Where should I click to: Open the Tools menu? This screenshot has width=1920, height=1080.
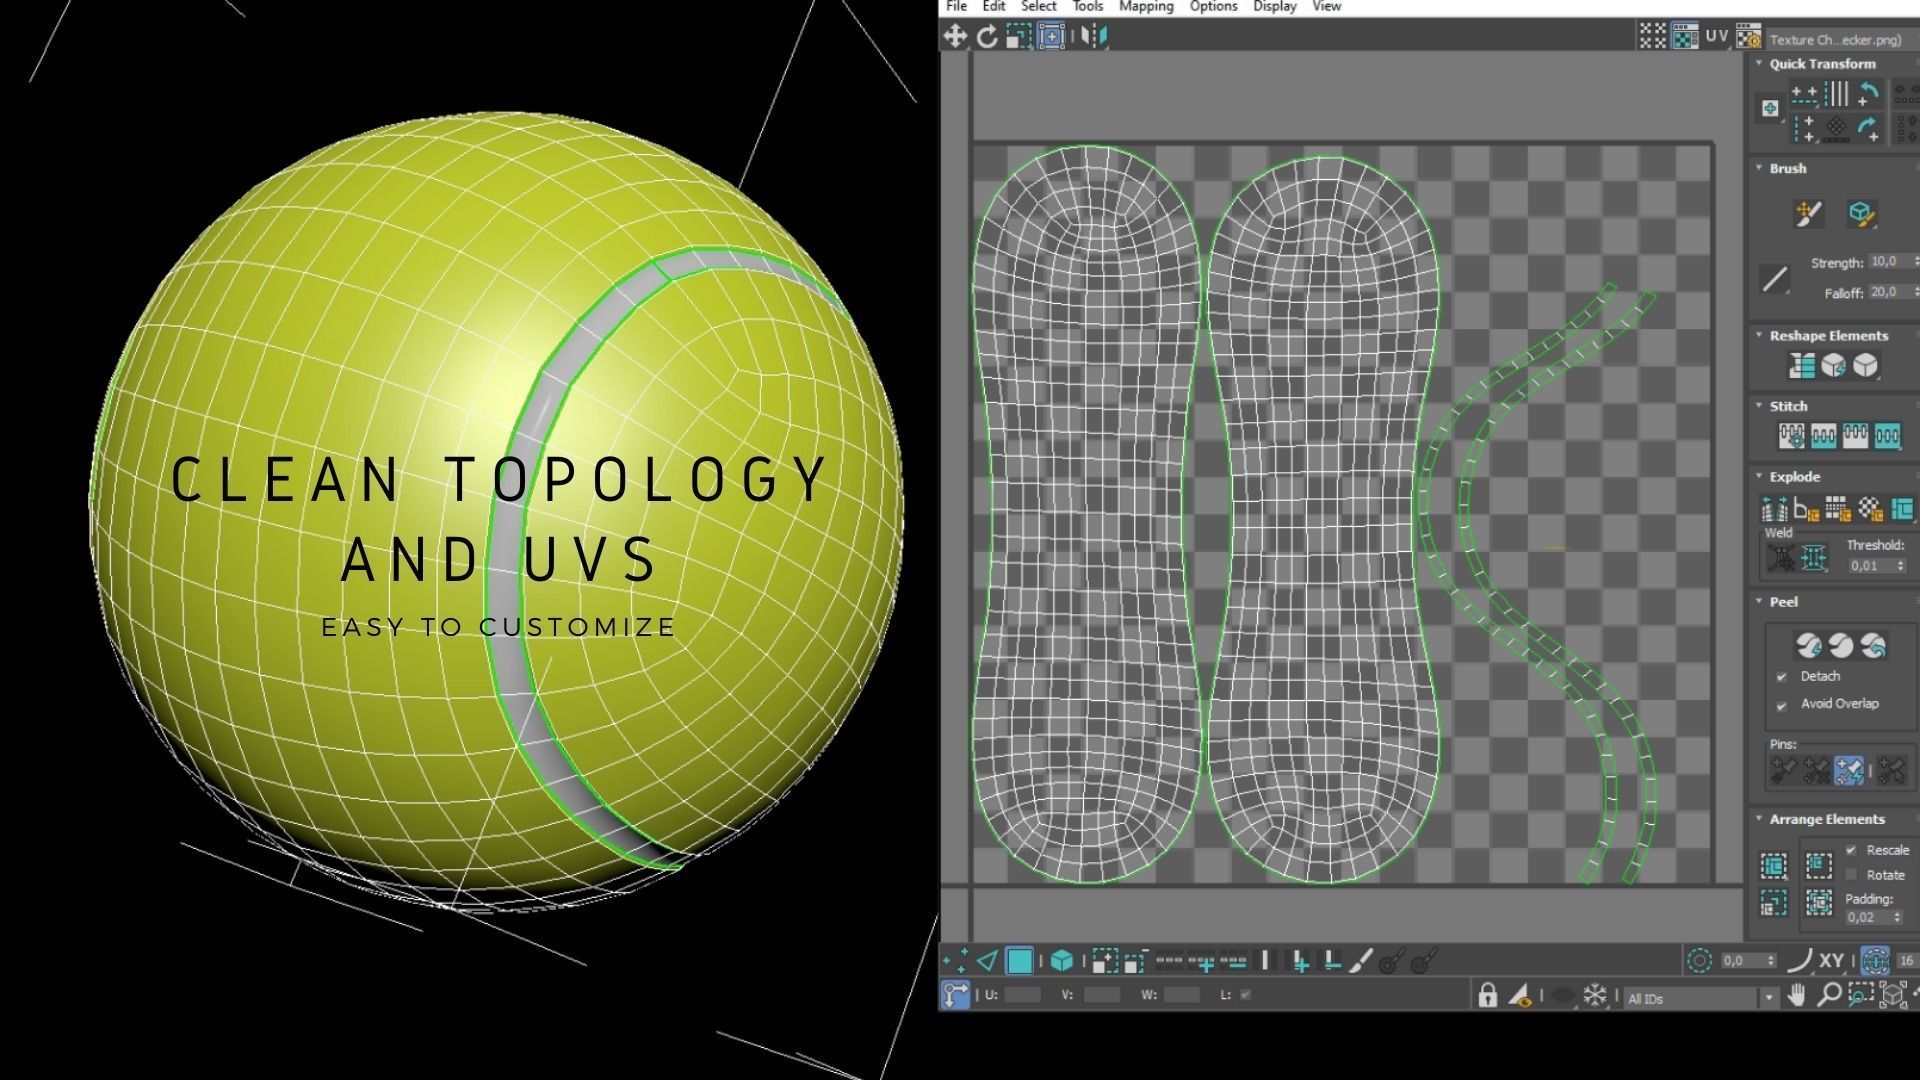pyautogui.click(x=1088, y=6)
